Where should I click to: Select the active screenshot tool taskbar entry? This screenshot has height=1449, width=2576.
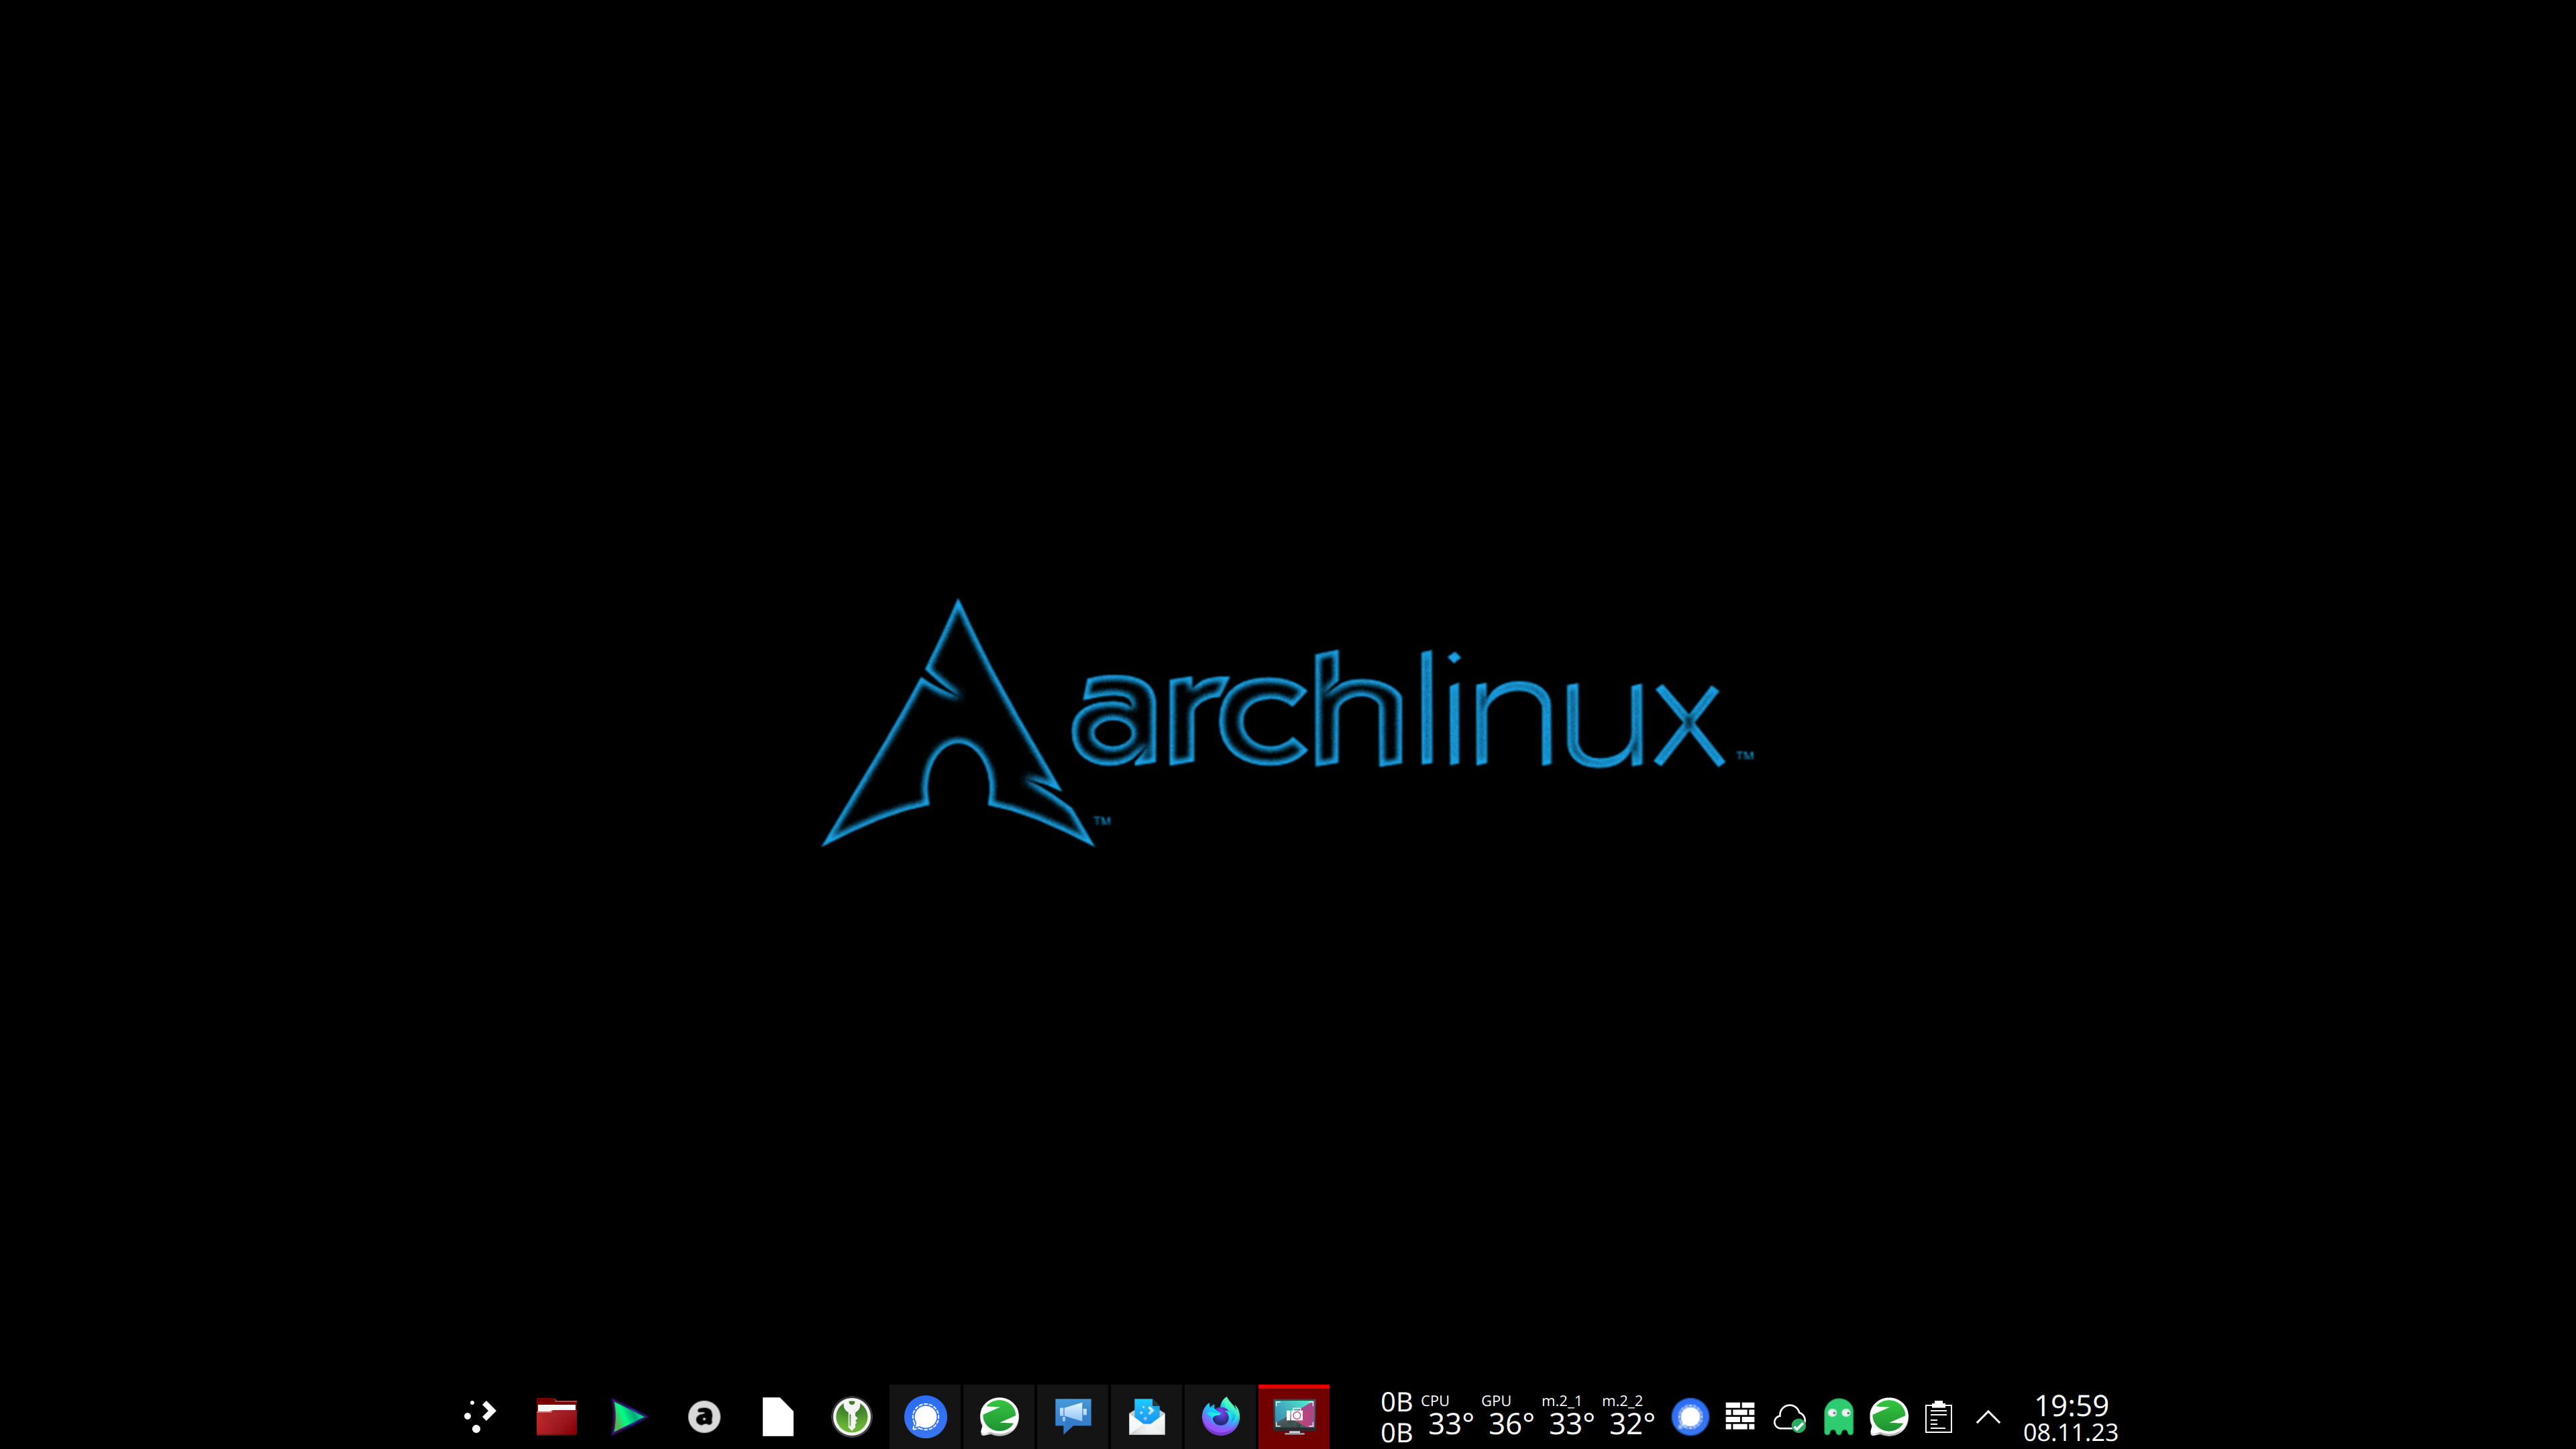click(x=1294, y=1416)
